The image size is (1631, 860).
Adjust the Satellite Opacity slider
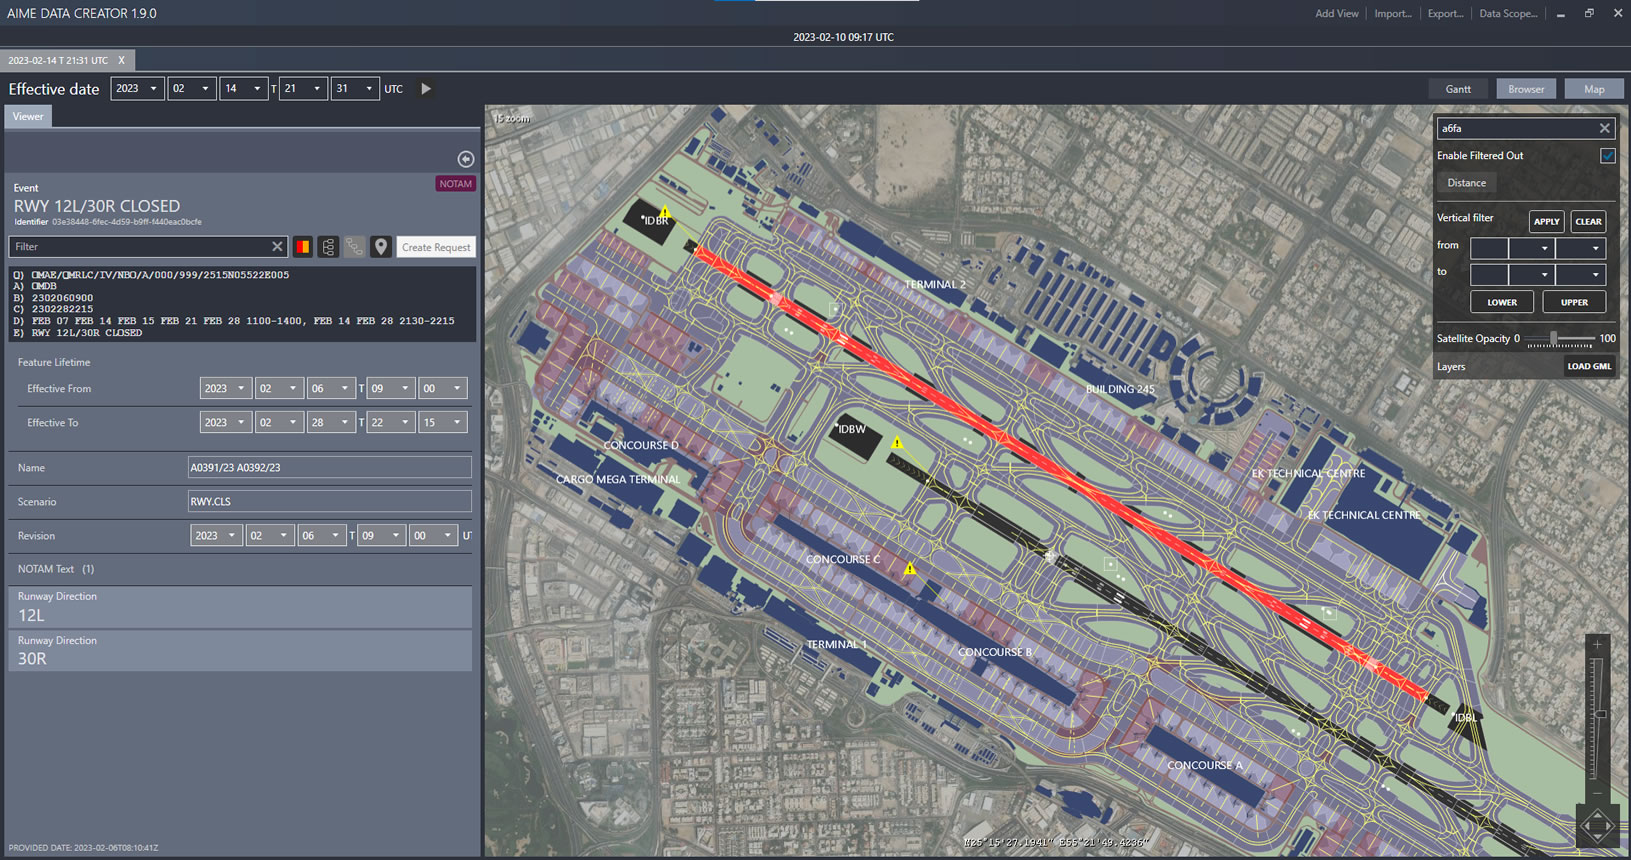[x=1553, y=339]
